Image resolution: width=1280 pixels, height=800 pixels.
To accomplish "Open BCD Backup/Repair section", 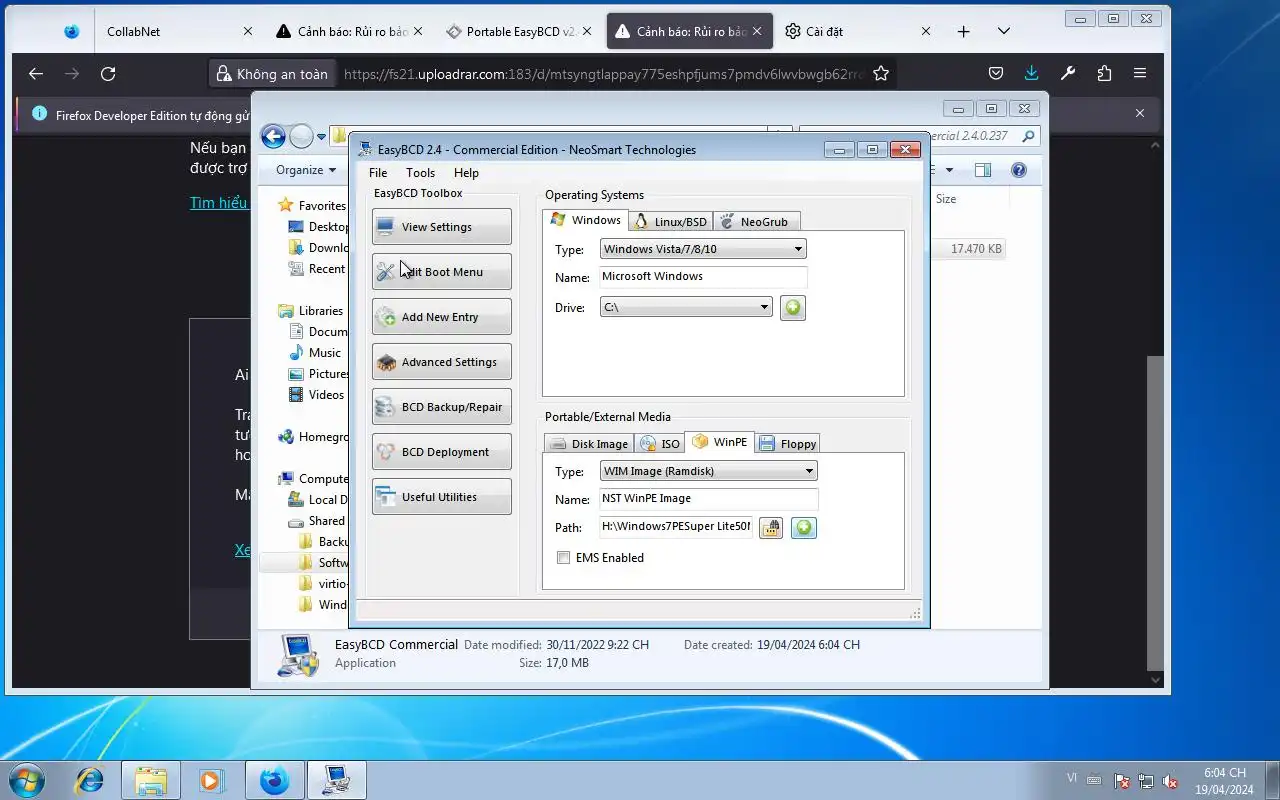I will click(441, 407).
